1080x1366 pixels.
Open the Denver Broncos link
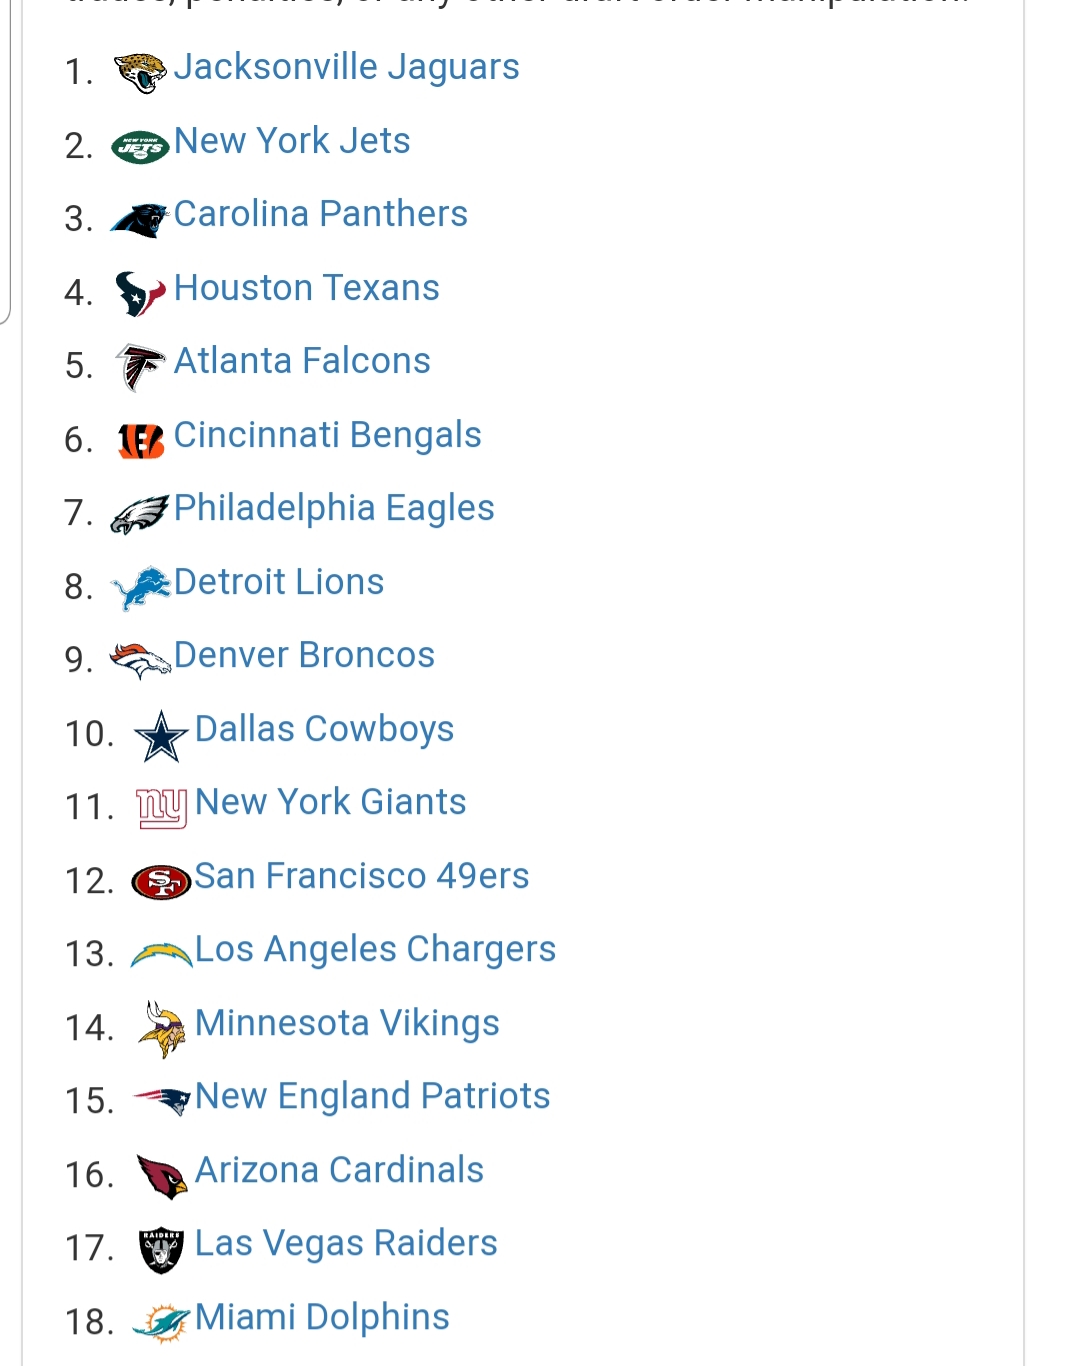(x=304, y=655)
